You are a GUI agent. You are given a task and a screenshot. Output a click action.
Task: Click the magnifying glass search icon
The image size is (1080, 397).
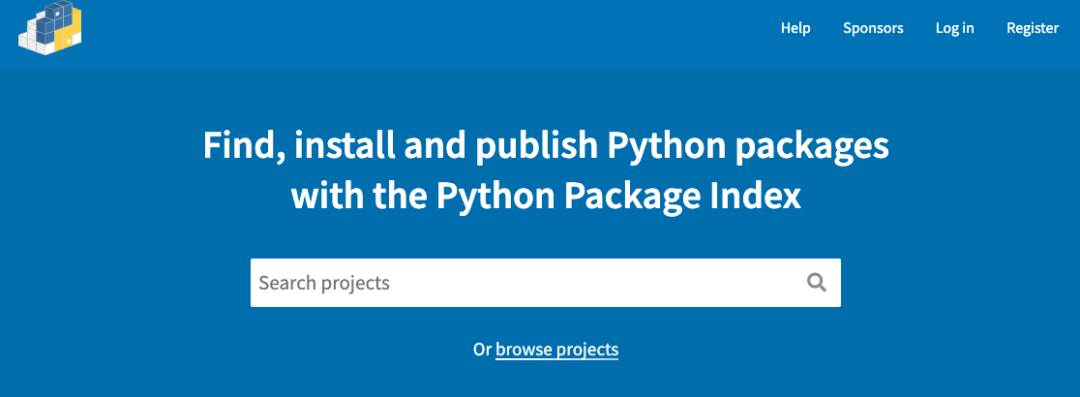(x=816, y=283)
